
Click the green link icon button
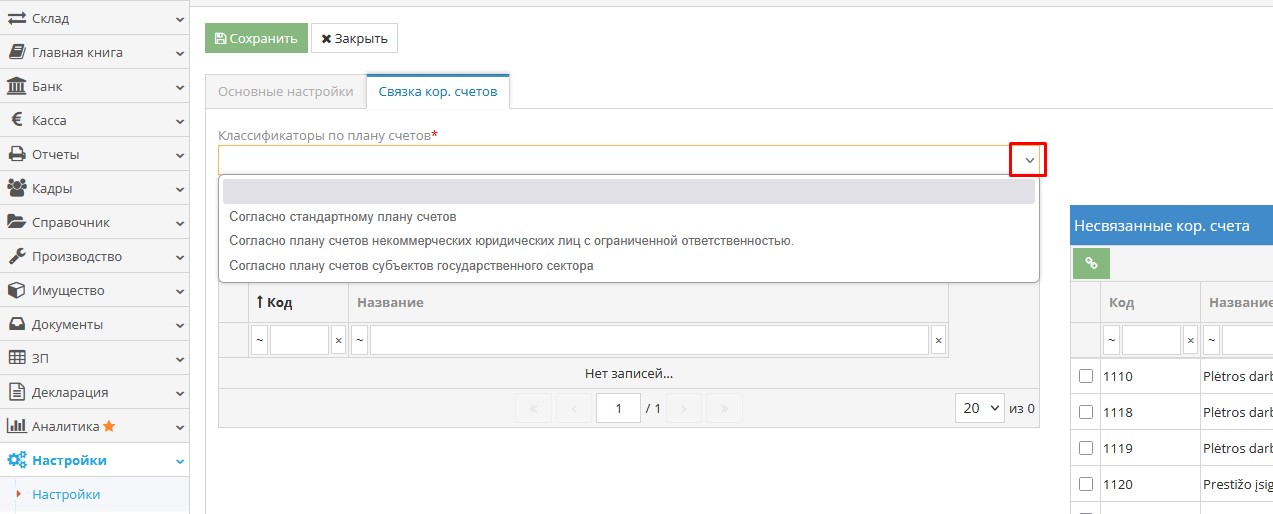tap(1091, 264)
